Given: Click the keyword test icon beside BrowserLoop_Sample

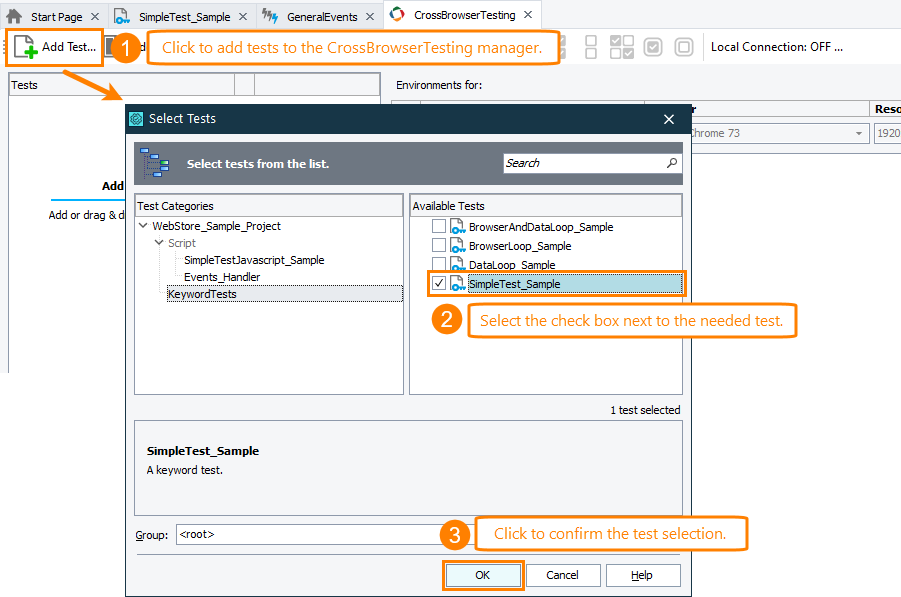Looking at the screenshot, I should [x=457, y=246].
